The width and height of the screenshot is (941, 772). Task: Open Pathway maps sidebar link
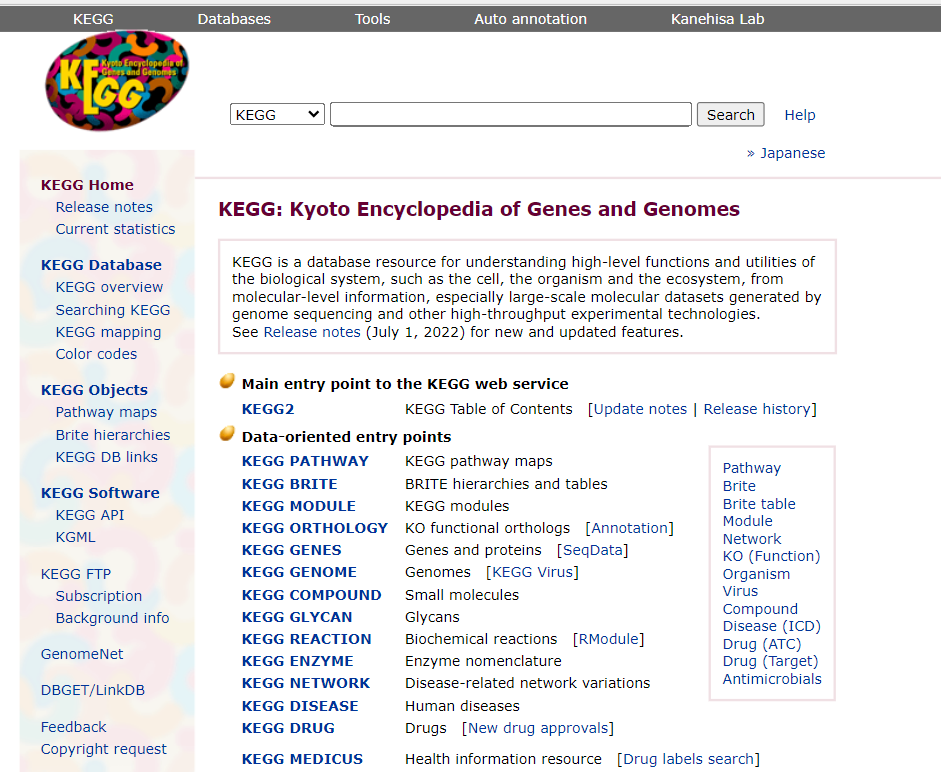click(x=106, y=412)
